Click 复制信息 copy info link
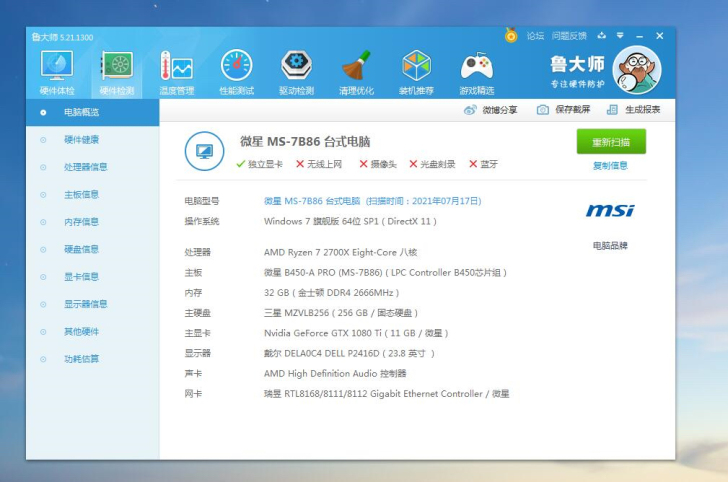 coord(610,166)
